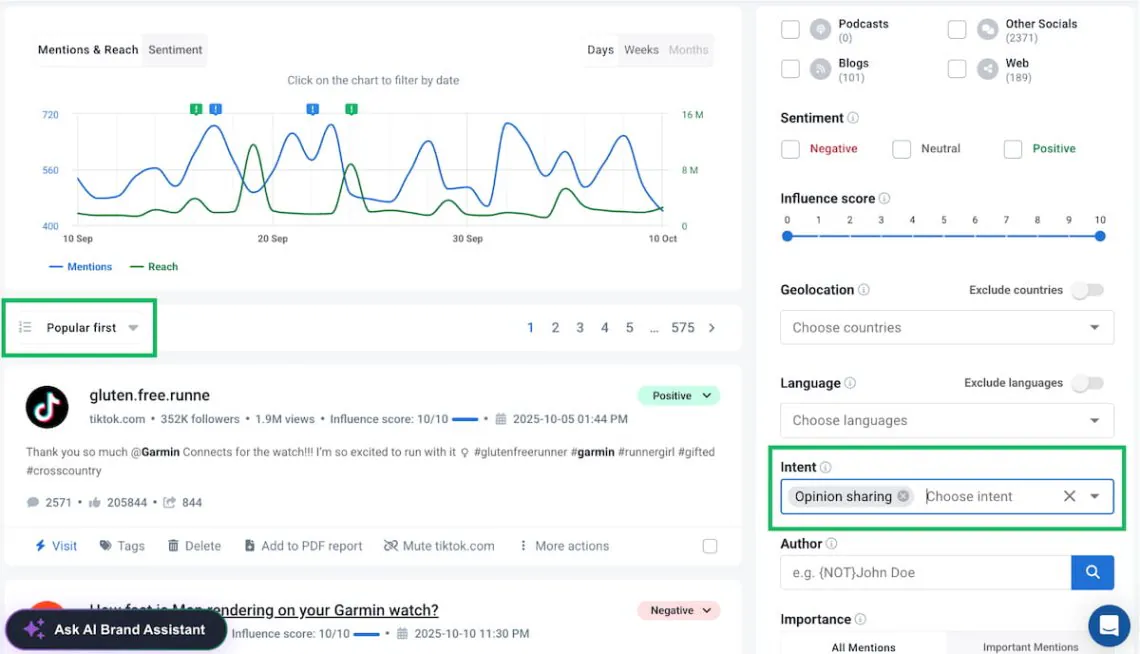1140x654 pixels.
Task: Expand the Choose countries dropdown
Action: point(946,328)
